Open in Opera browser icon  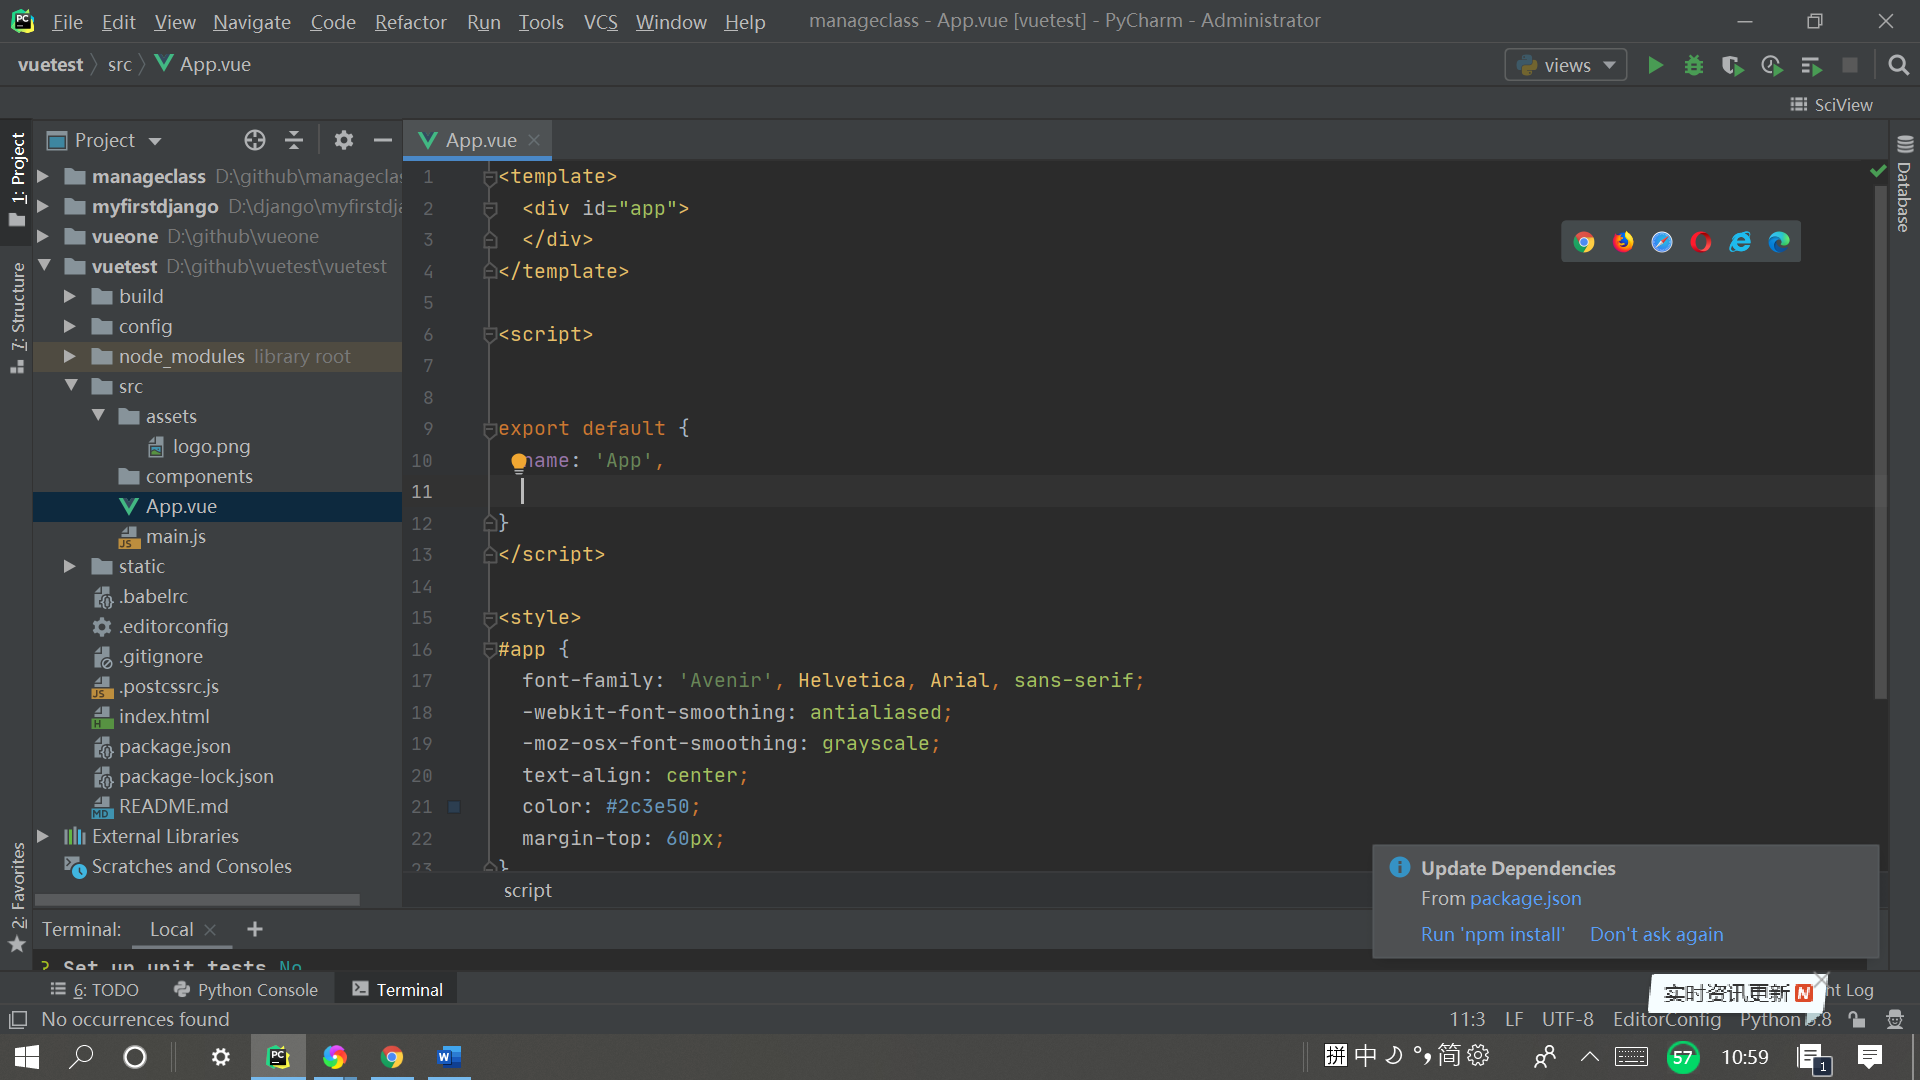(1700, 242)
